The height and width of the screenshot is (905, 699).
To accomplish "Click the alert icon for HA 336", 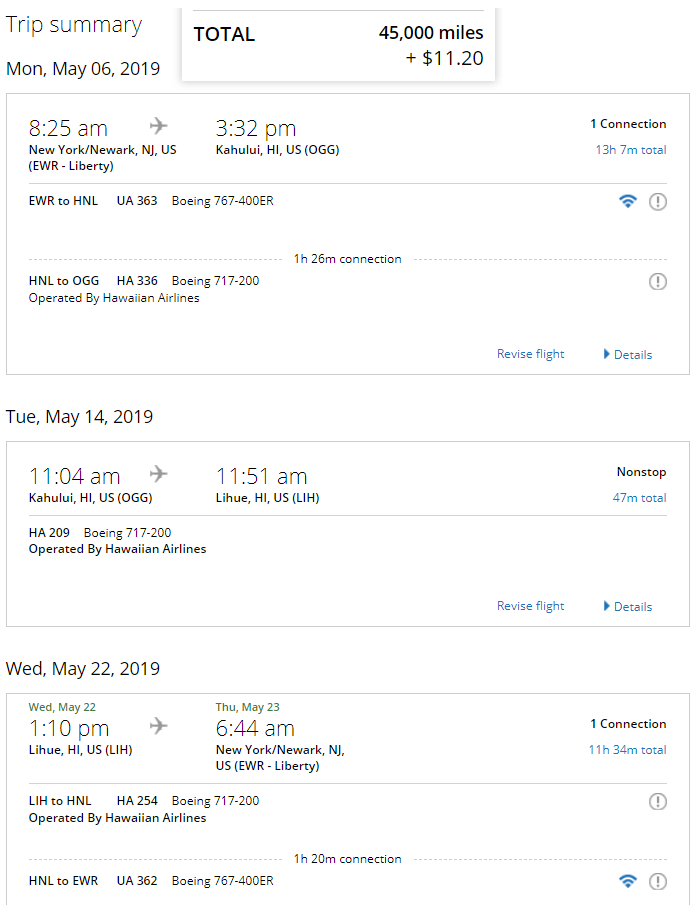I will coord(657,282).
